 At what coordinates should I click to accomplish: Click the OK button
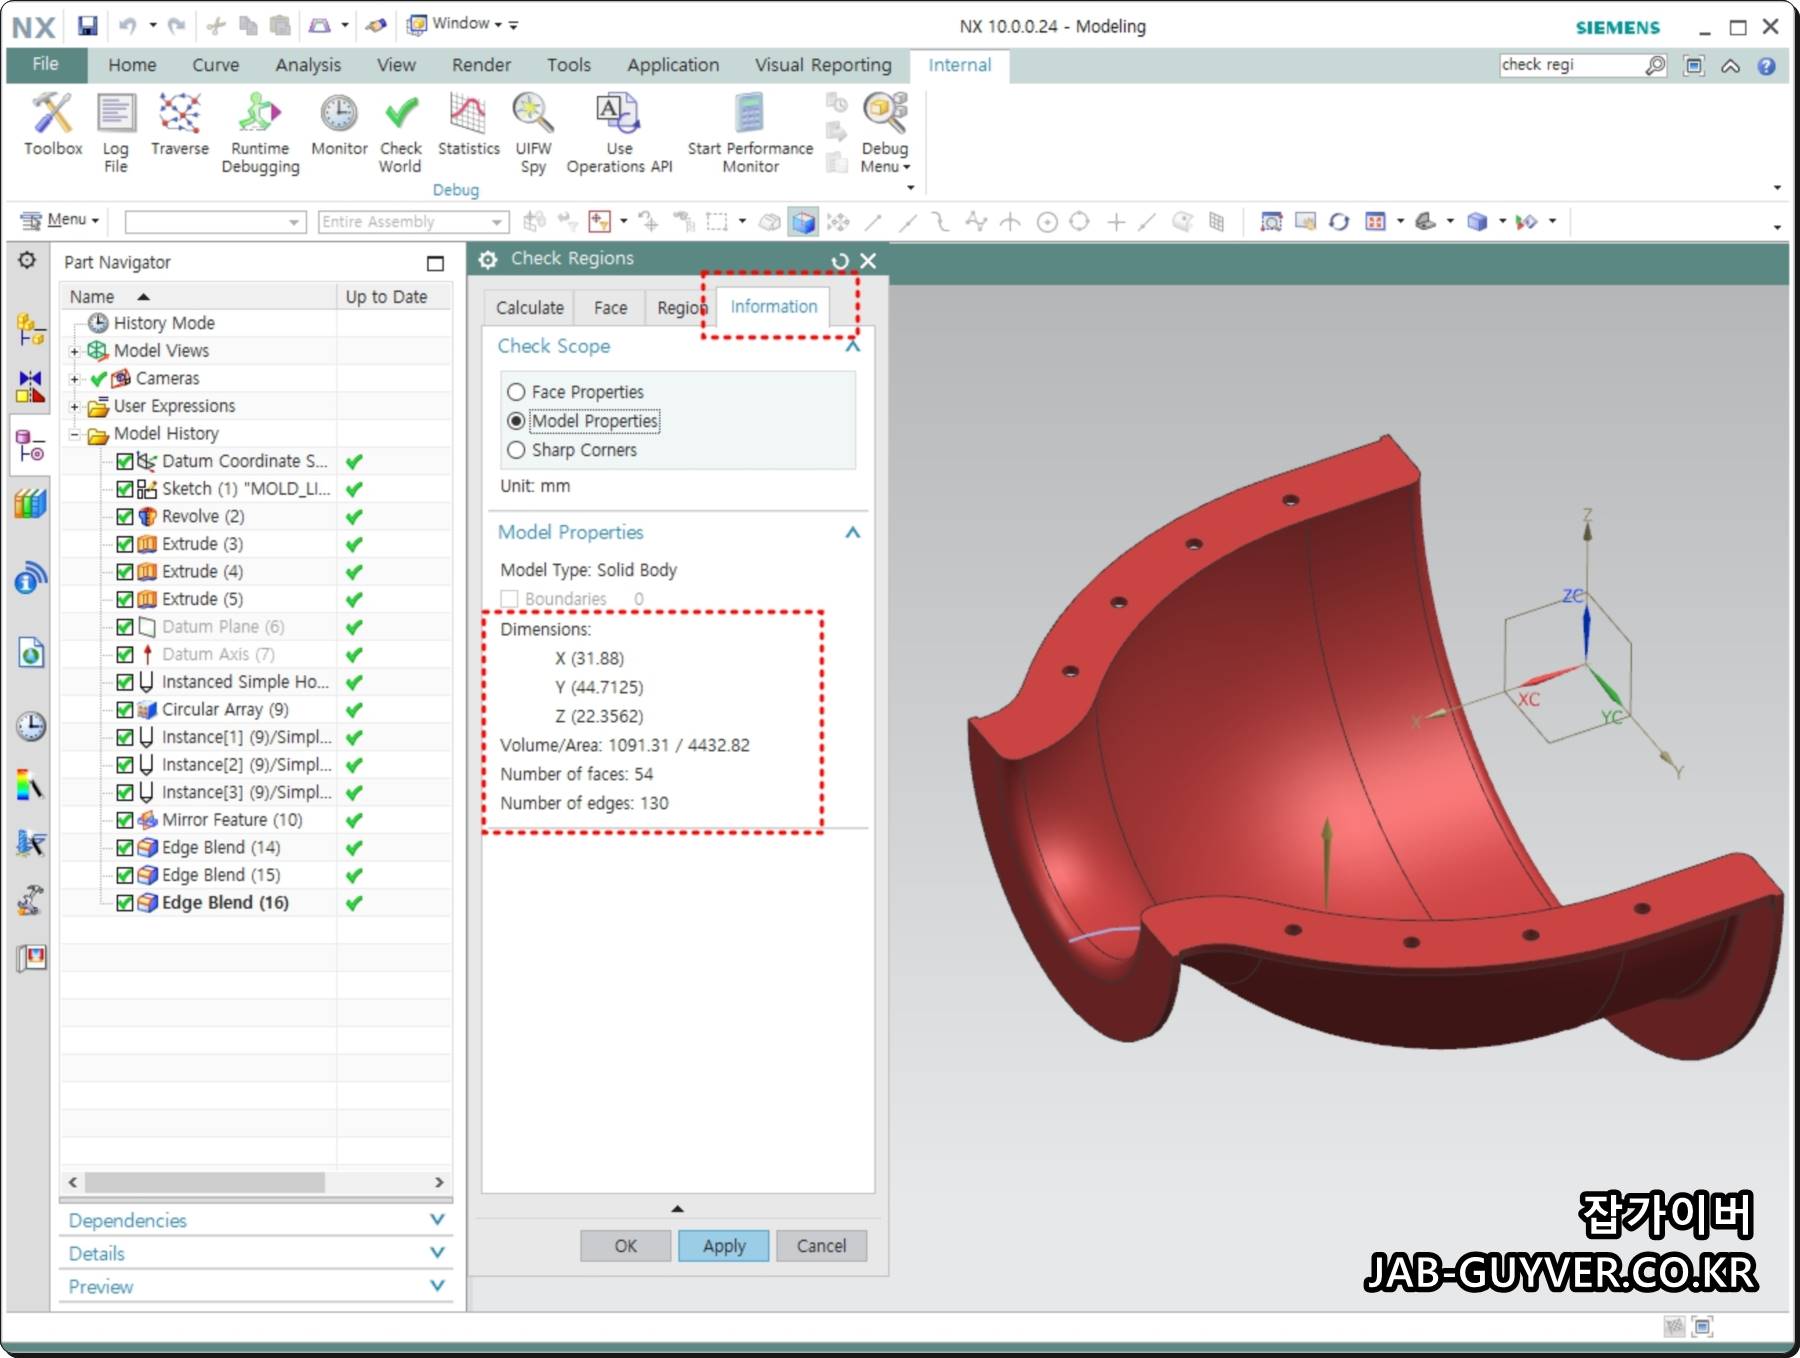[626, 1246]
